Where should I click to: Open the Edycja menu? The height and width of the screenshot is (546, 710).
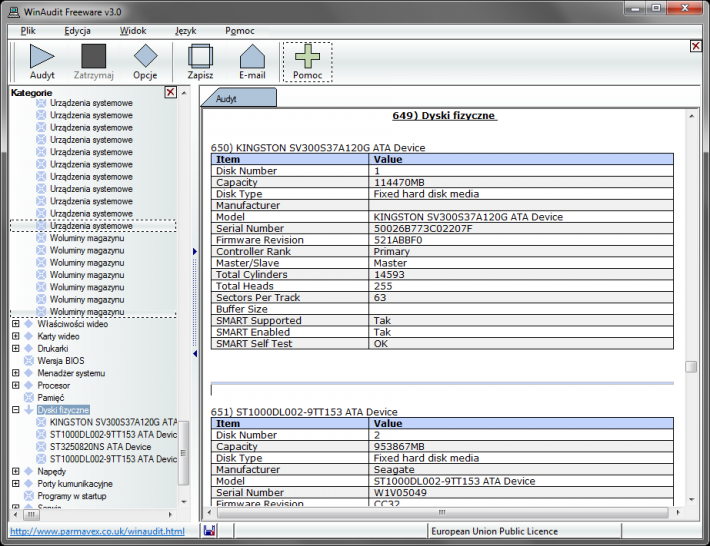[x=77, y=31]
